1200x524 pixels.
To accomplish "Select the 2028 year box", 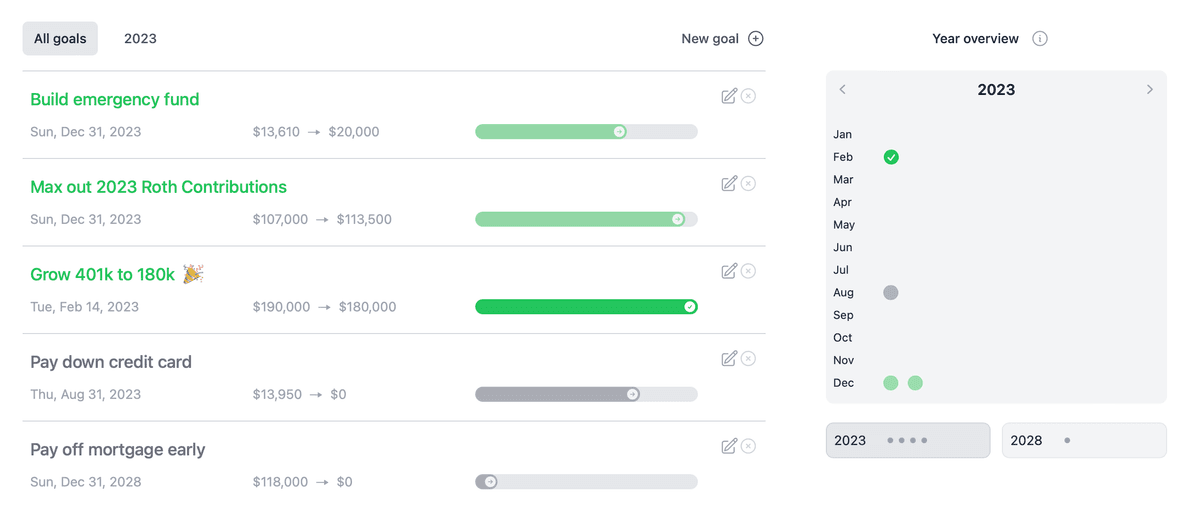I will click(1084, 441).
